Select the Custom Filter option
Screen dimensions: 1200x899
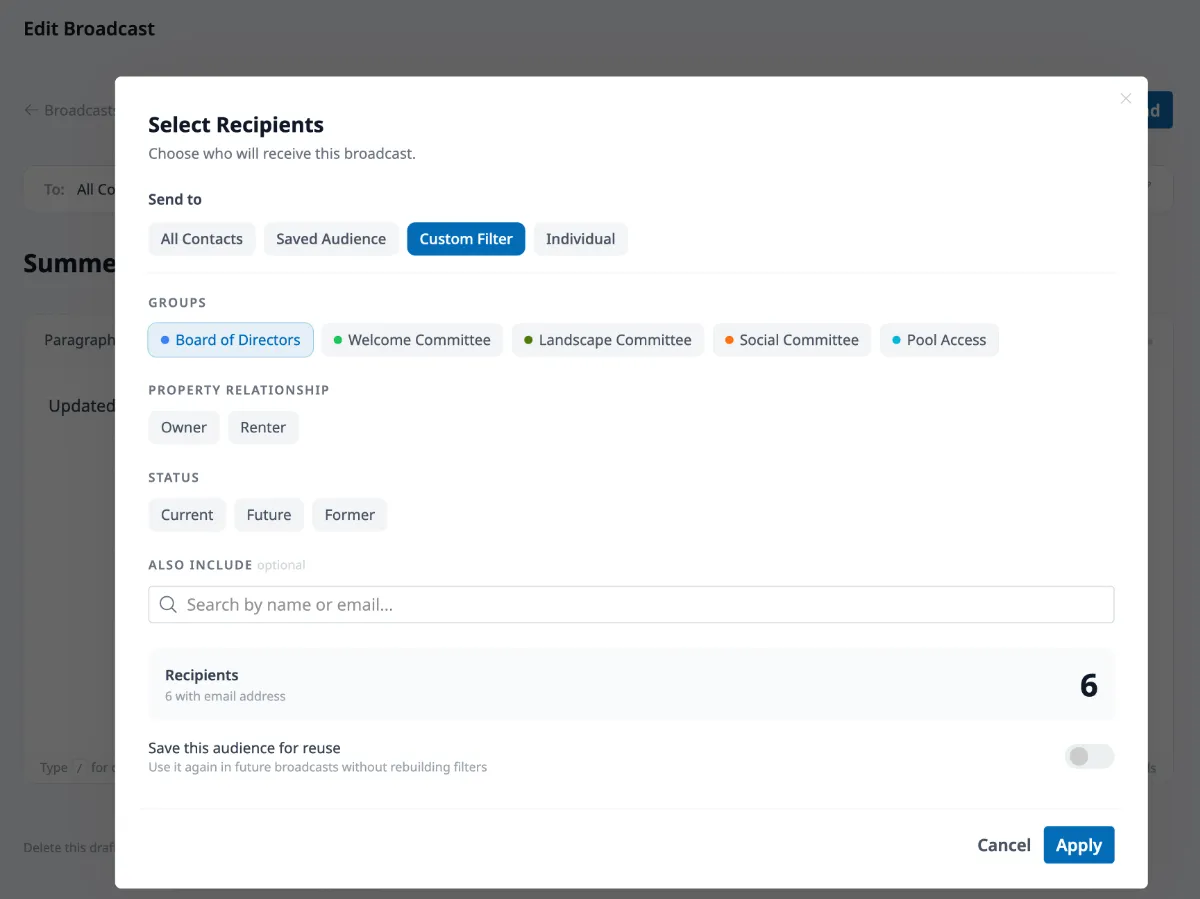click(x=466, y=239)
